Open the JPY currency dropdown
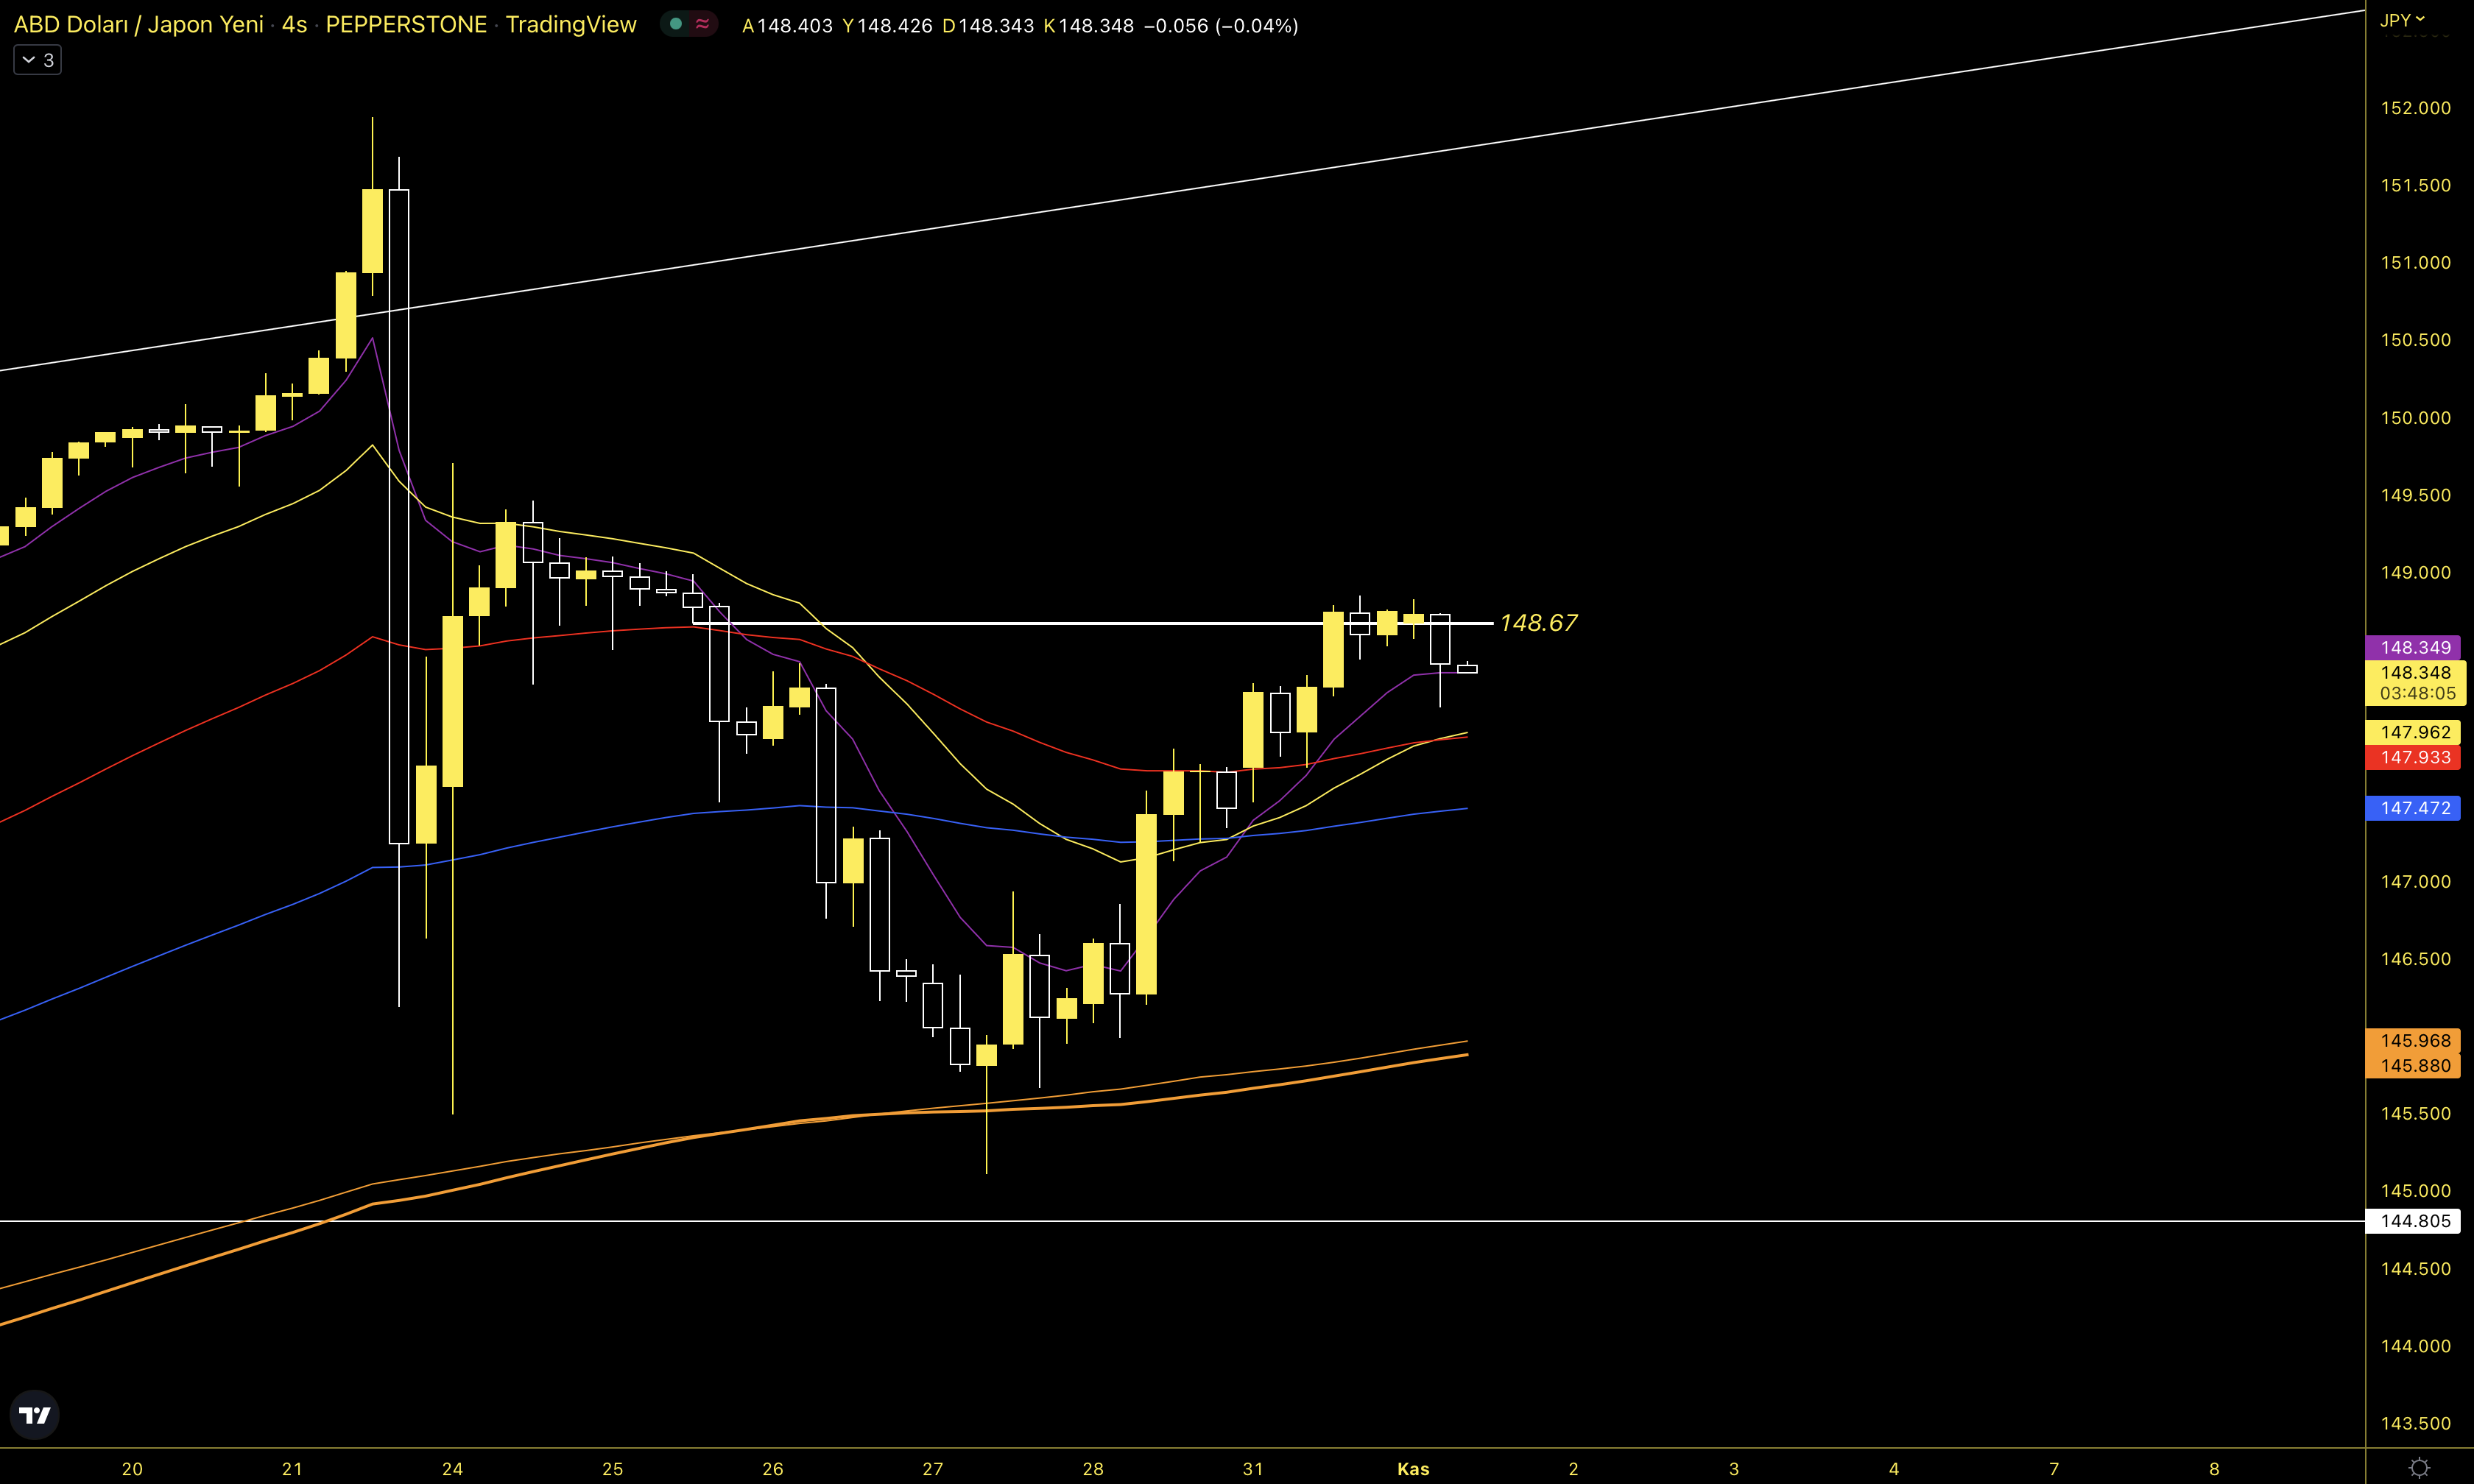 pyautogui.click(x=2402, y=19)
